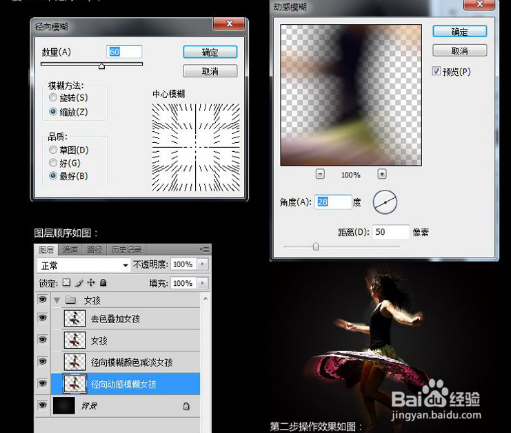Hide the 女孩 group with eye icon

[43, 300]
